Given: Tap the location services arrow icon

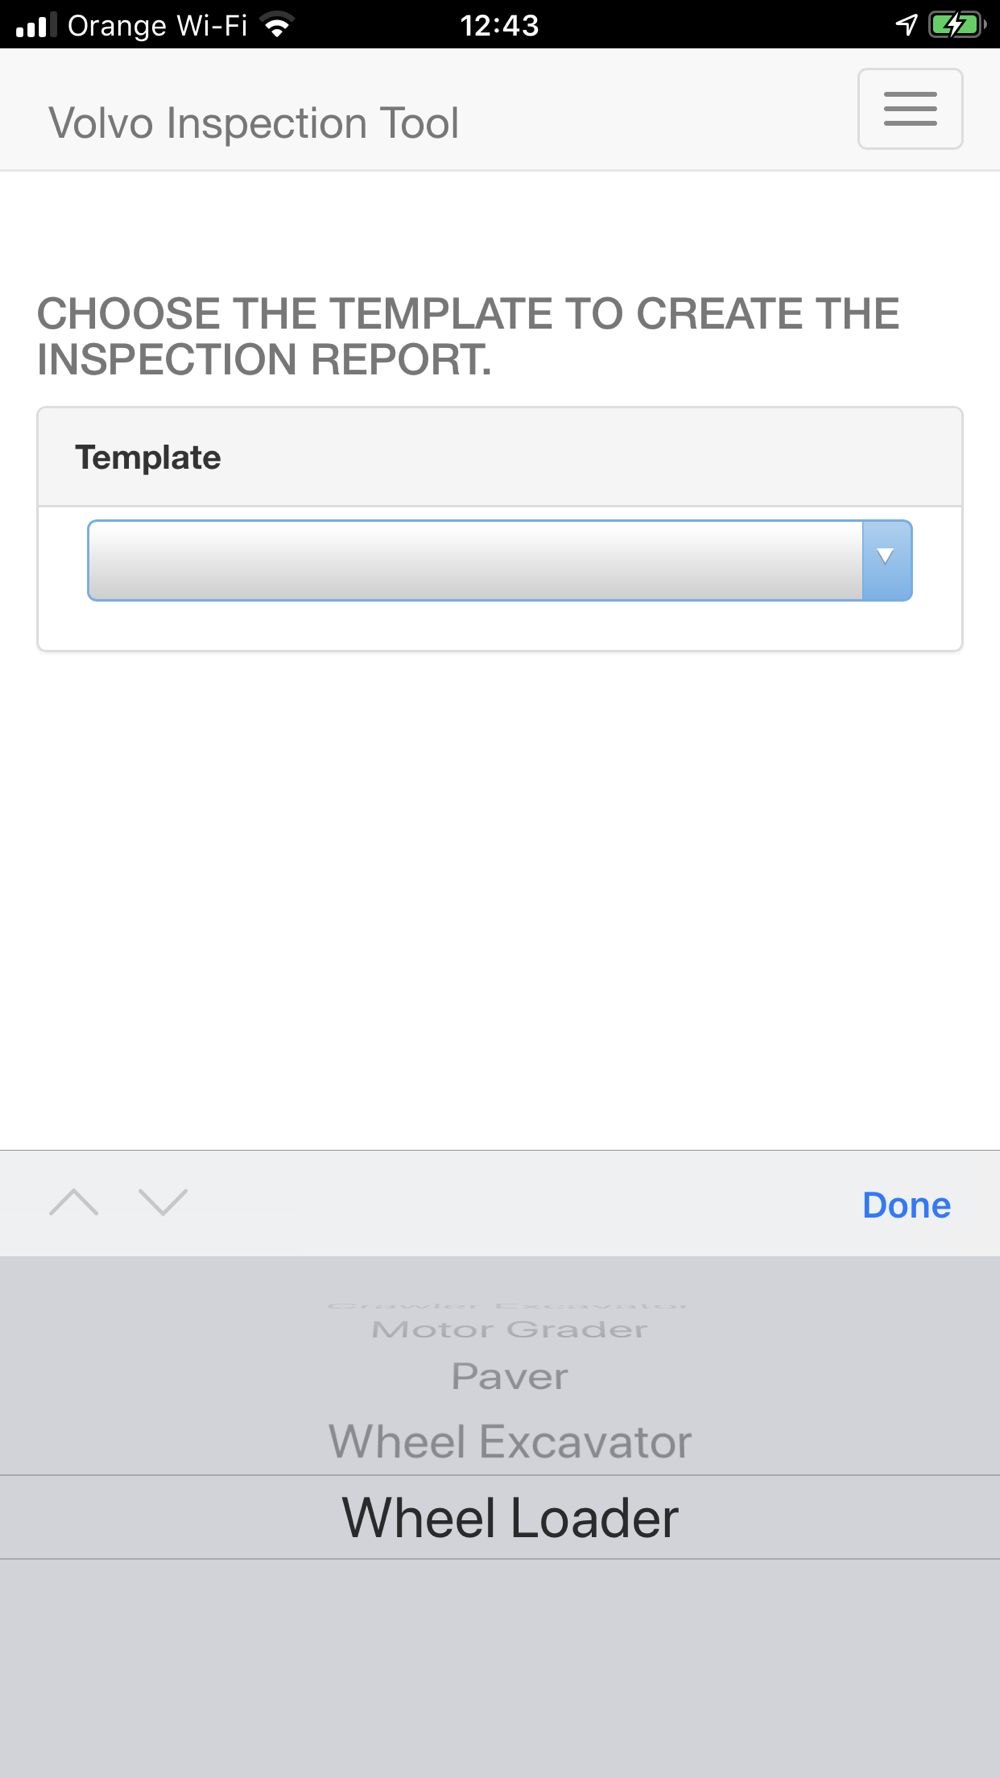Looking at the screenshot, I should pos(906,25).
